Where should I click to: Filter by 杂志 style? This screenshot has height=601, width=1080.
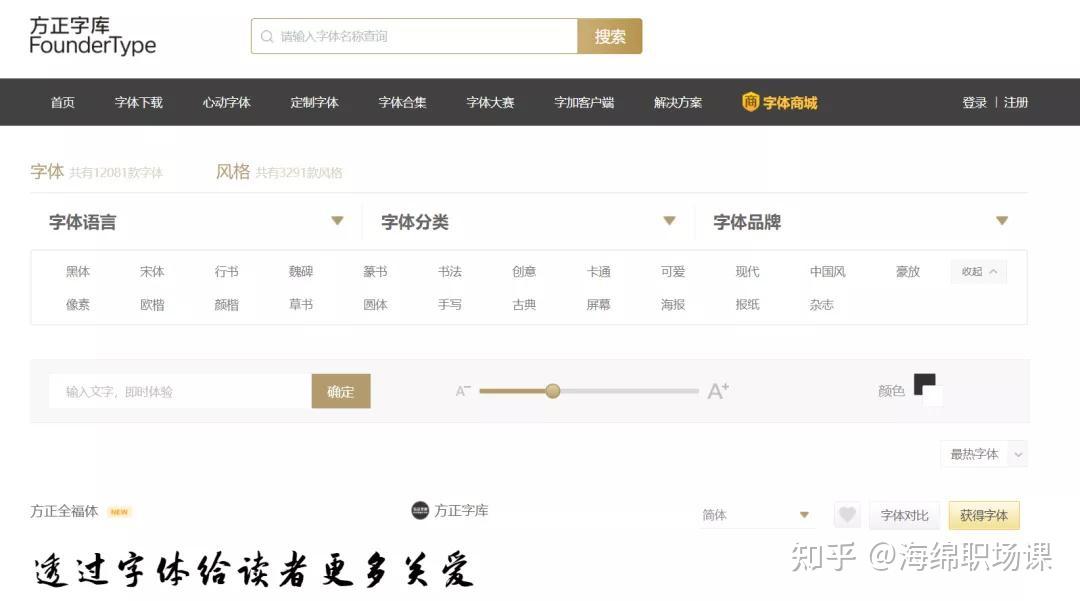[822, 304]
